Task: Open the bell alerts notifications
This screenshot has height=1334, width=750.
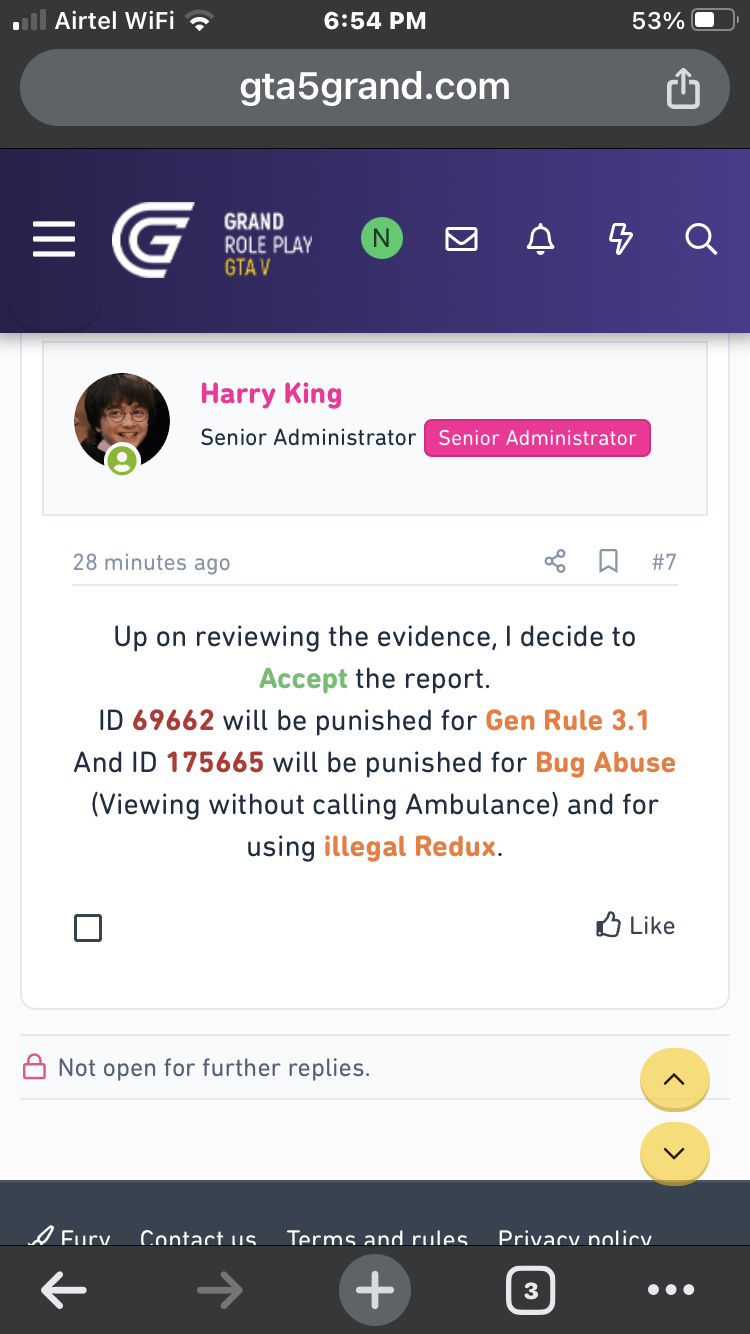Action: click(x=541, y=240)
